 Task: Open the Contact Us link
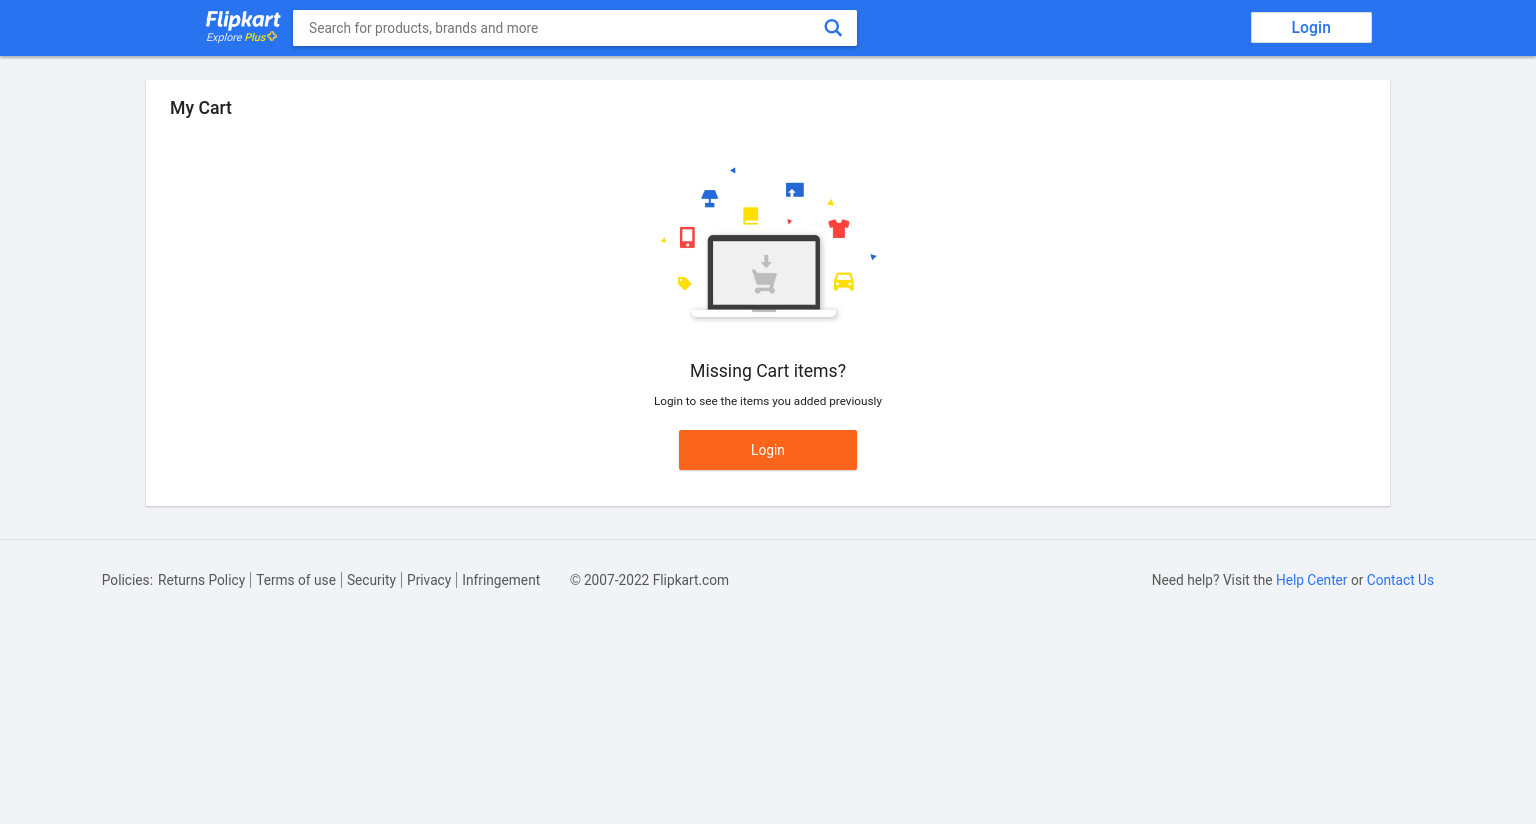1400,580
